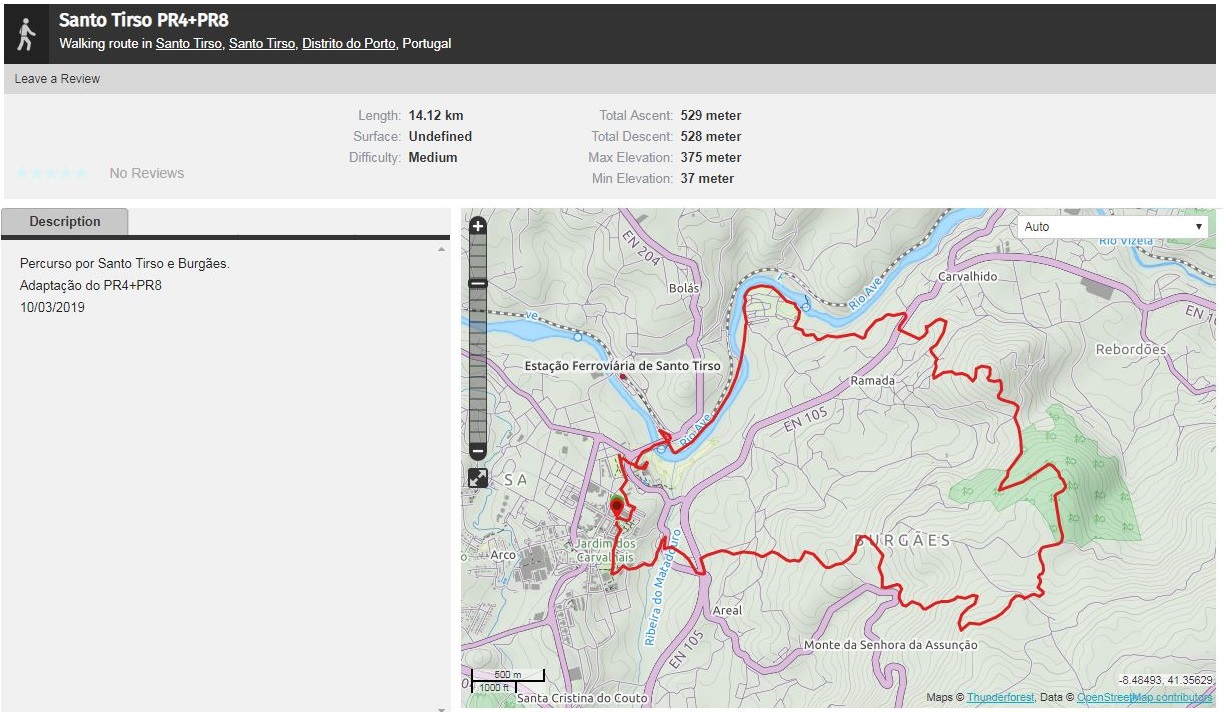The image size is (1228, 720).
Task: Click the No Reviews text
Action: [x=147, y=173]
